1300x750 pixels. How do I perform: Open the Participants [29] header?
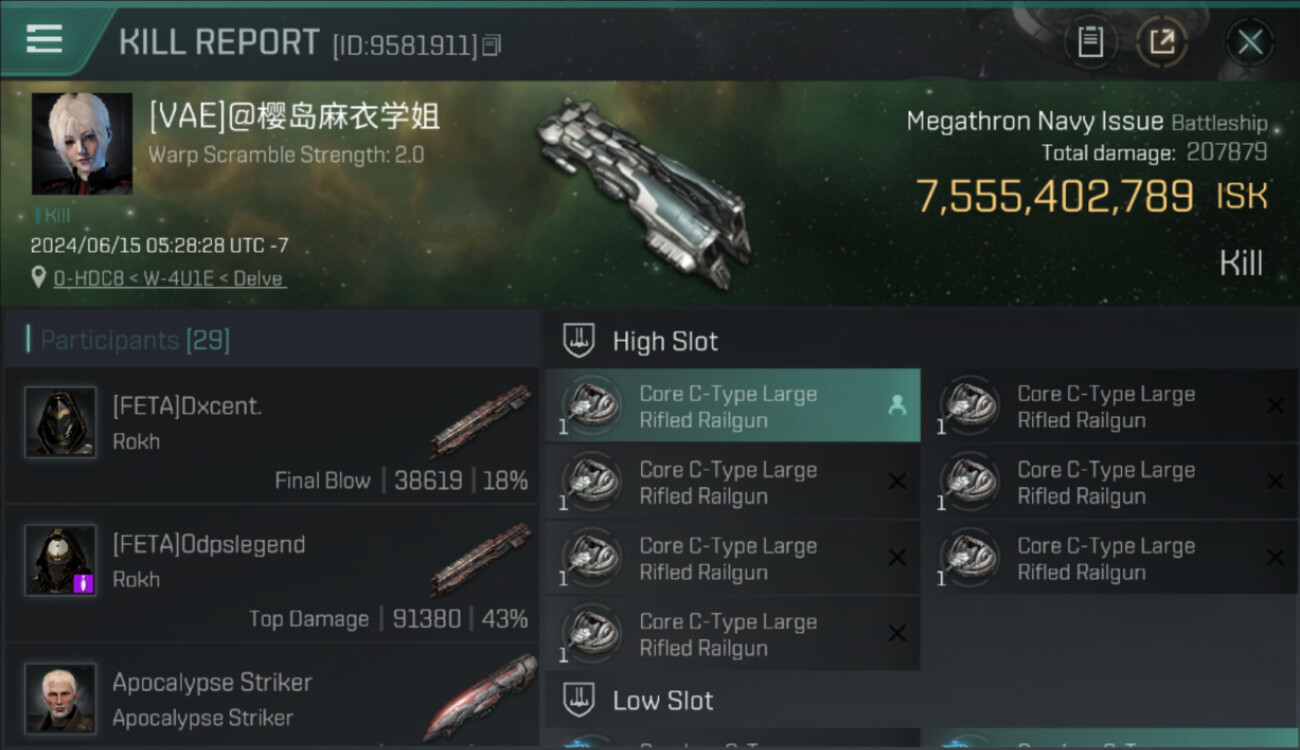tap(135, 340)
